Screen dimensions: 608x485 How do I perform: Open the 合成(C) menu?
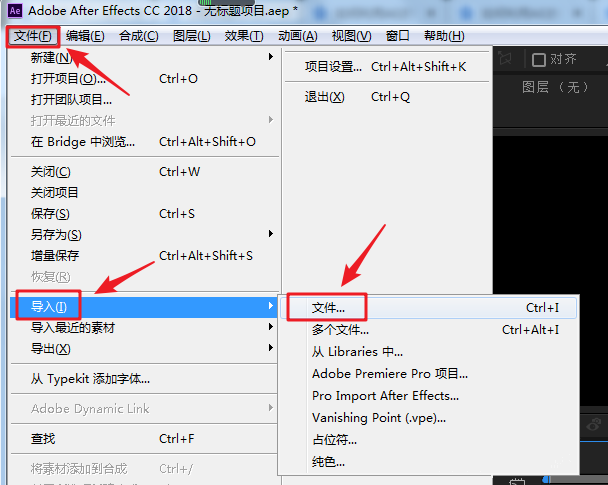tap(138, 36)
